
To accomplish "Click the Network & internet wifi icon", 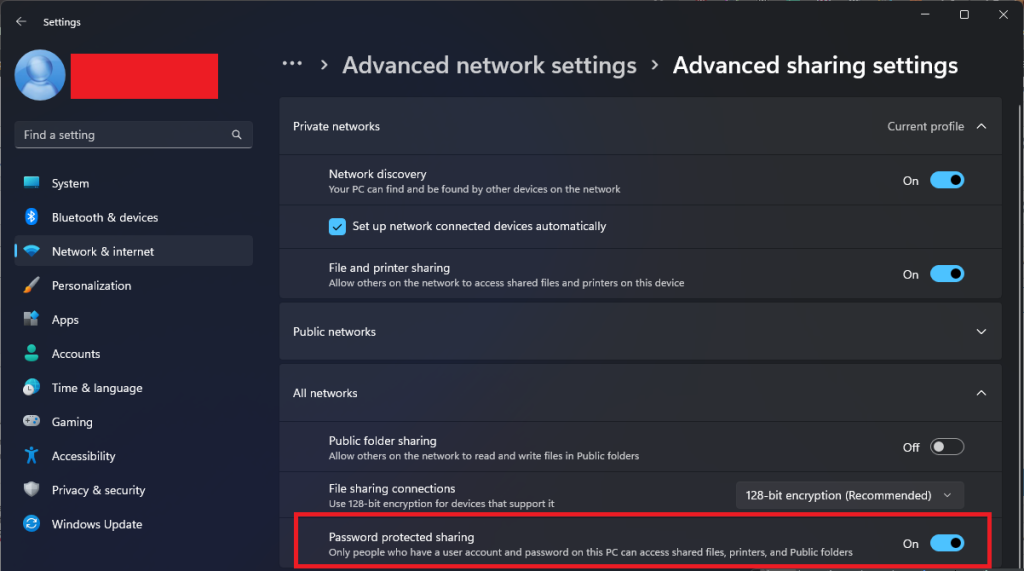I will 31,251.
